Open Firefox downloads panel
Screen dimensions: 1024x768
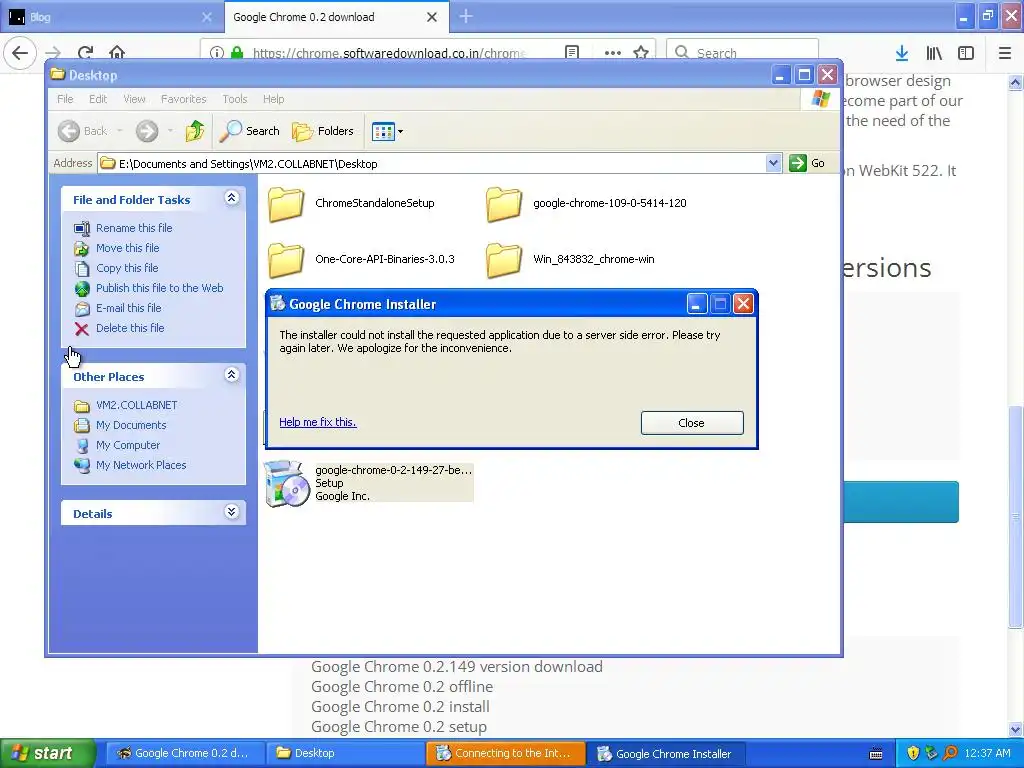[x=902, y=53]
